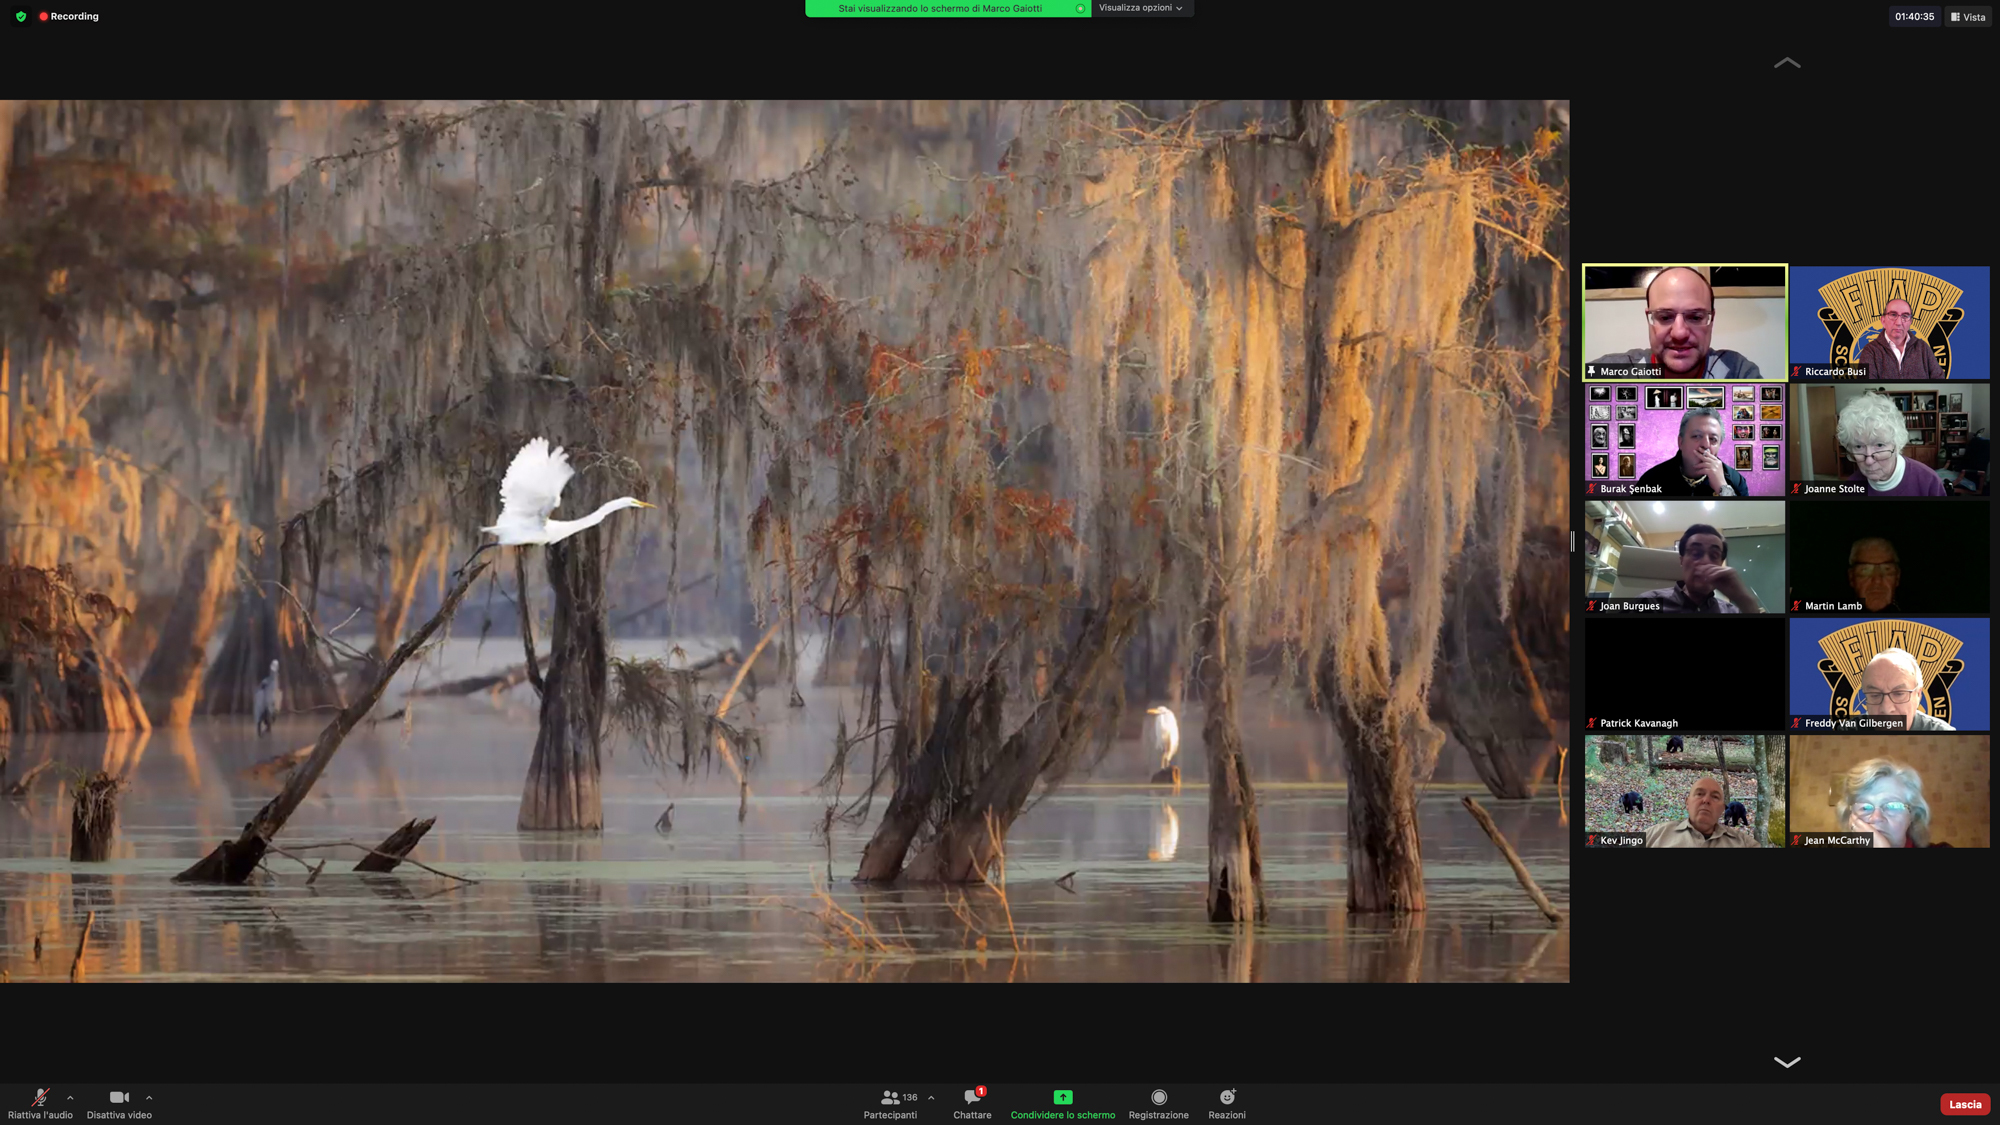Expand the Partecipanti options caret

(931, 1097)
